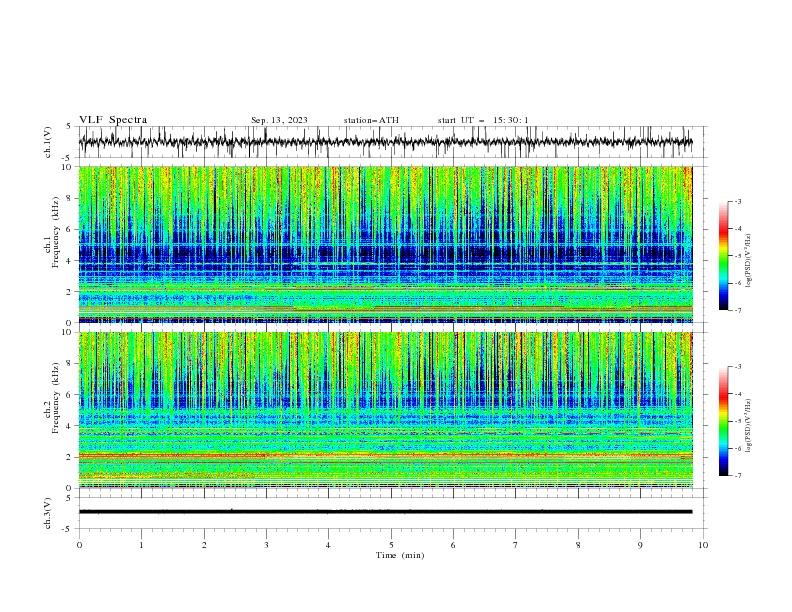This screenshot has height=612, width=792.
Task: Click the ch.1 spectrogram plot
Action: (386, 244)
